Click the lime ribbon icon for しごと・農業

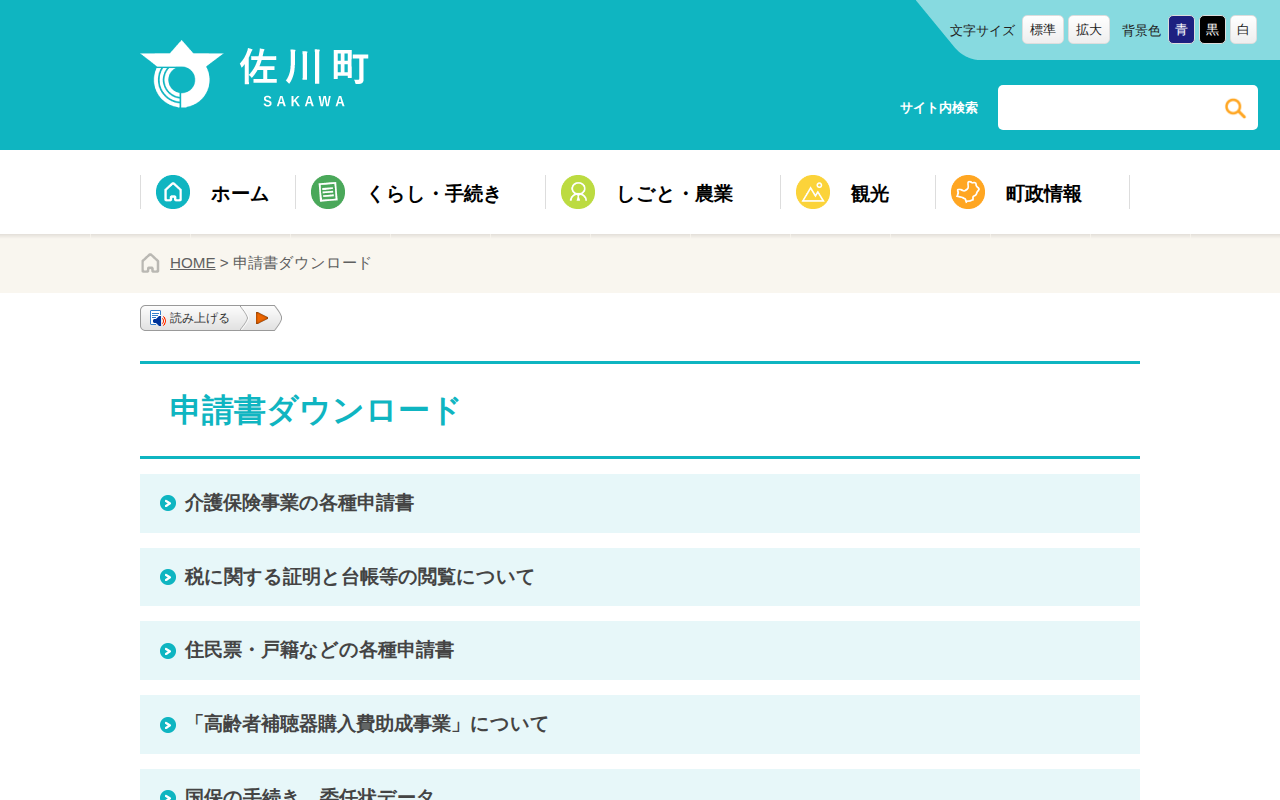click(578, 192)
